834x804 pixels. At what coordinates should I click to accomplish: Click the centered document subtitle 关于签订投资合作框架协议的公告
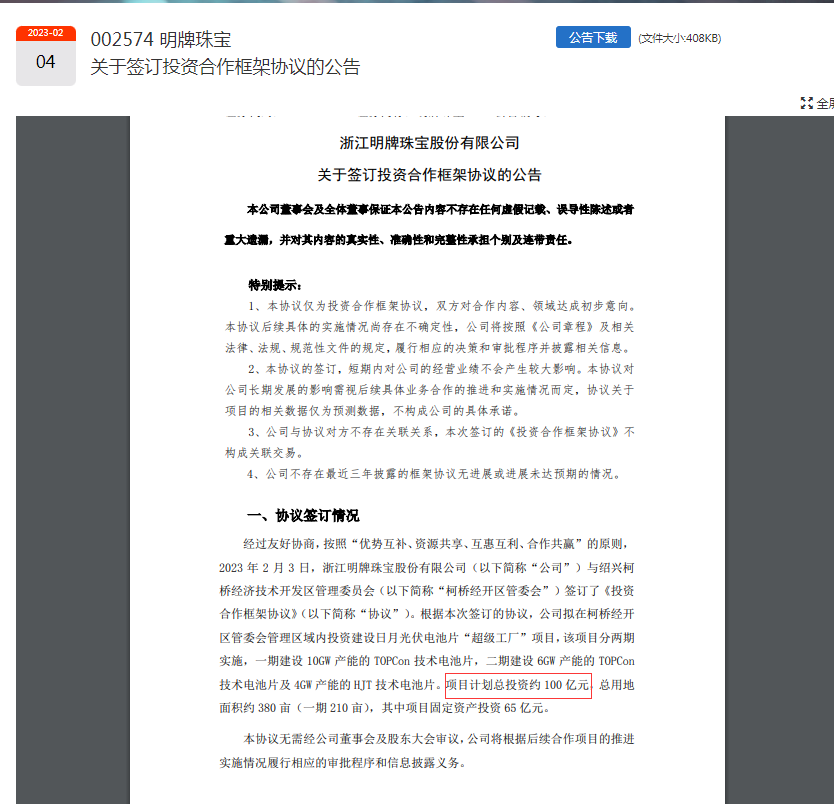pos(429,175)
